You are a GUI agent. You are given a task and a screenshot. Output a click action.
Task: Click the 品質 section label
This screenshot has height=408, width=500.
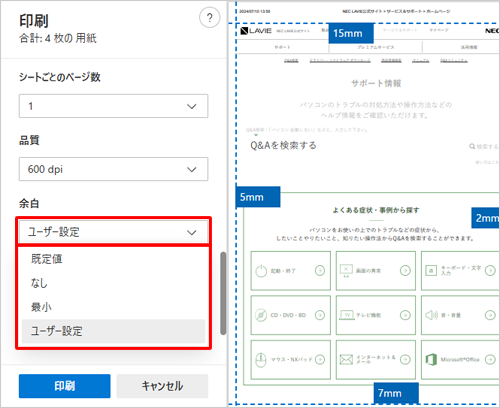point(29,140)
